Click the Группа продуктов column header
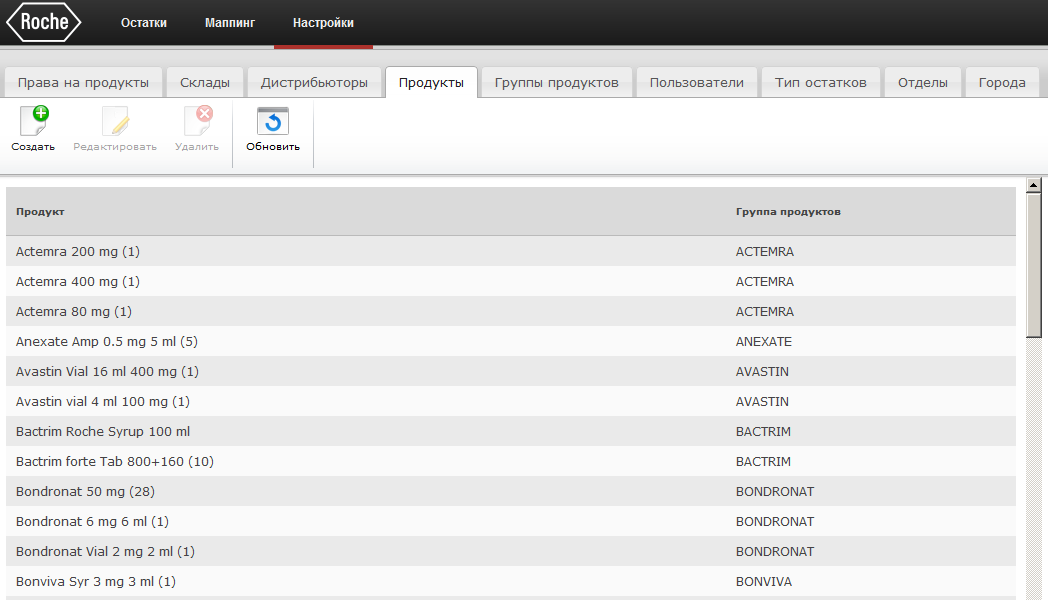Viewport: 1048px width, 600px height. click(788, 212)
